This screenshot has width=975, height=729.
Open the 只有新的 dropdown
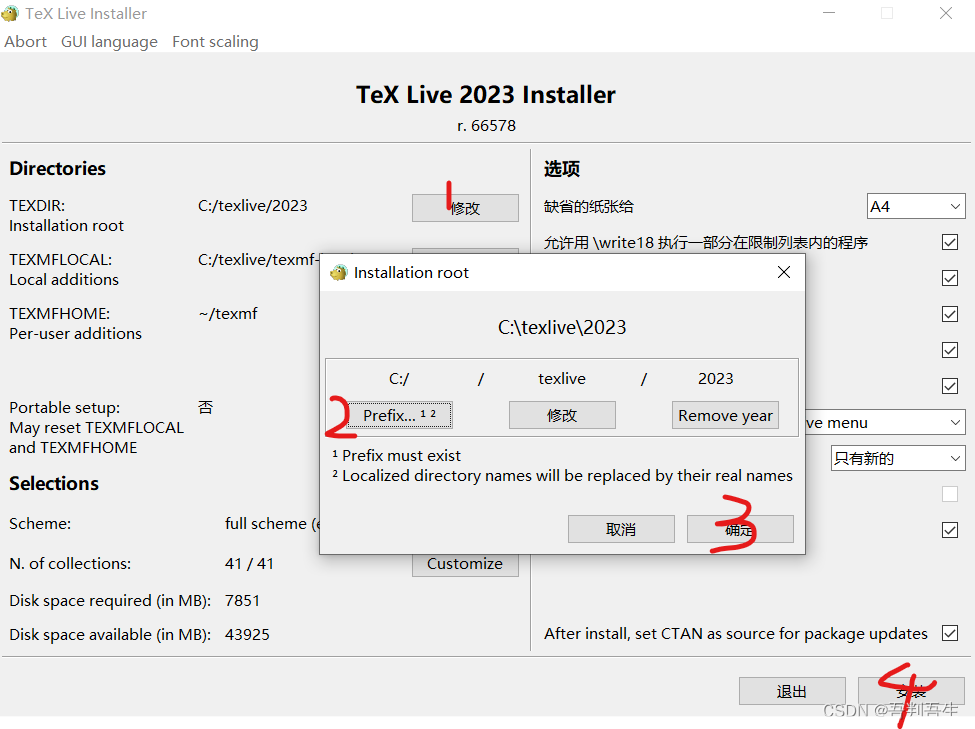tap(898, 458)
